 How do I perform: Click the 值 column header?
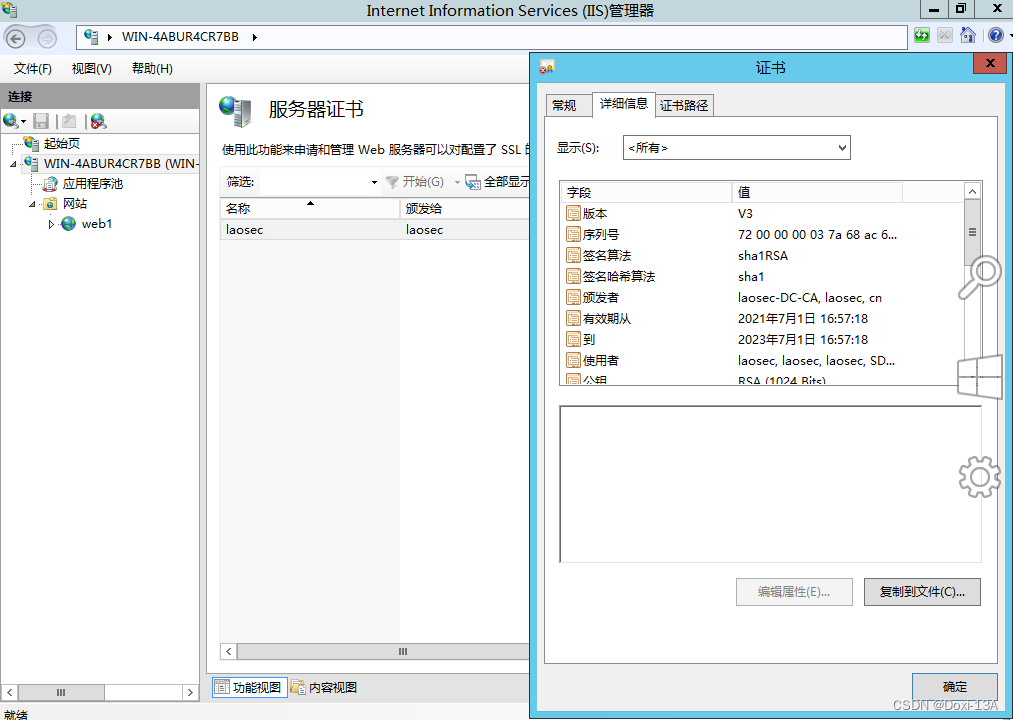click(817, 192)
